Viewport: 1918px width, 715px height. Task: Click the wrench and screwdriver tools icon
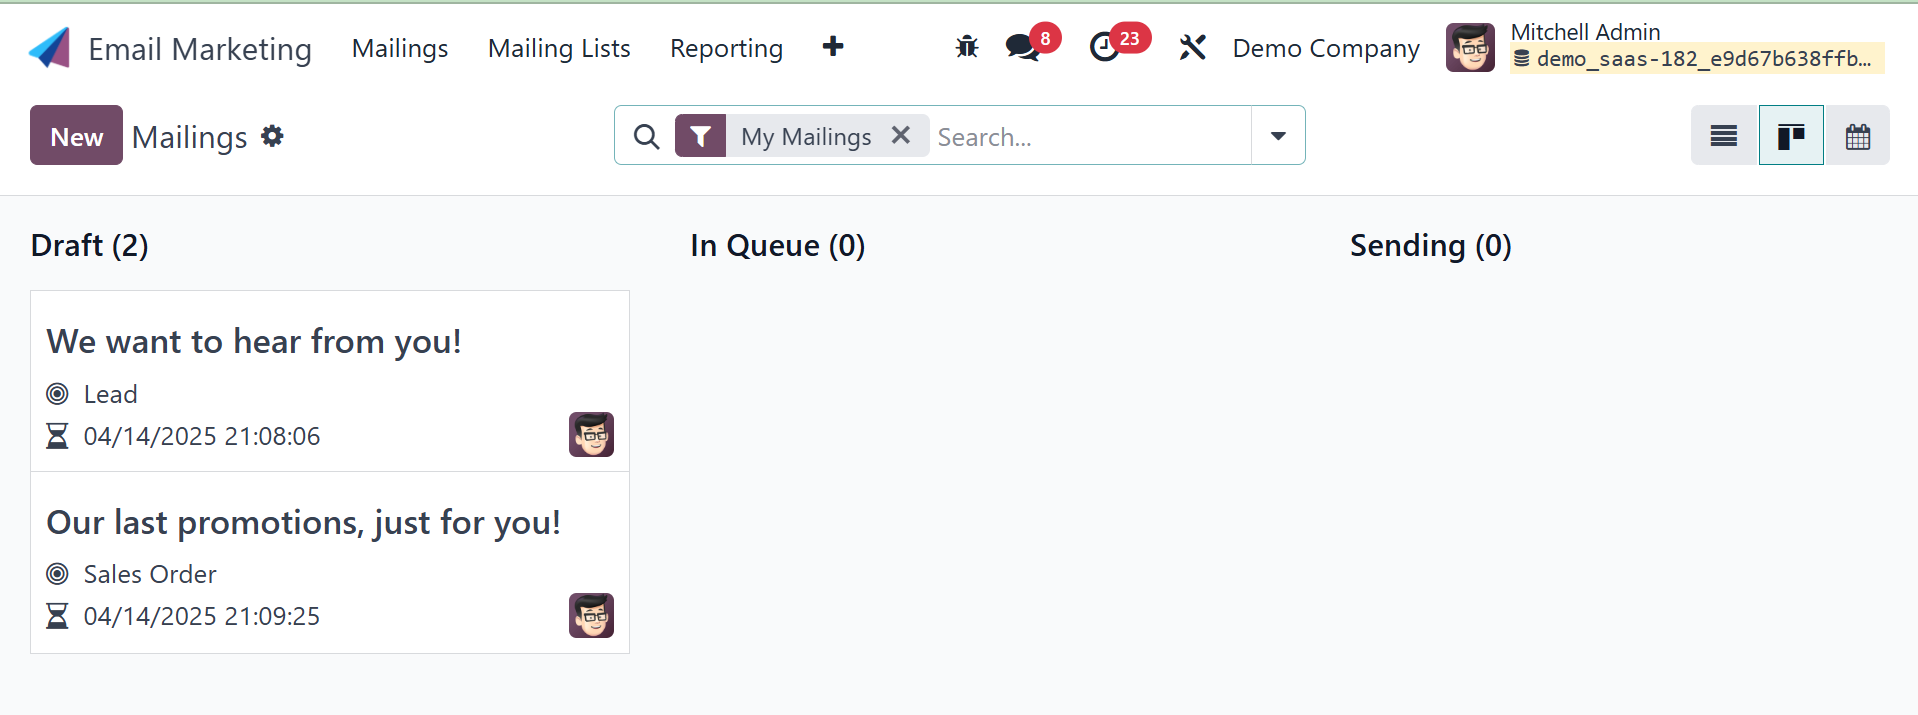(1192, 47)
